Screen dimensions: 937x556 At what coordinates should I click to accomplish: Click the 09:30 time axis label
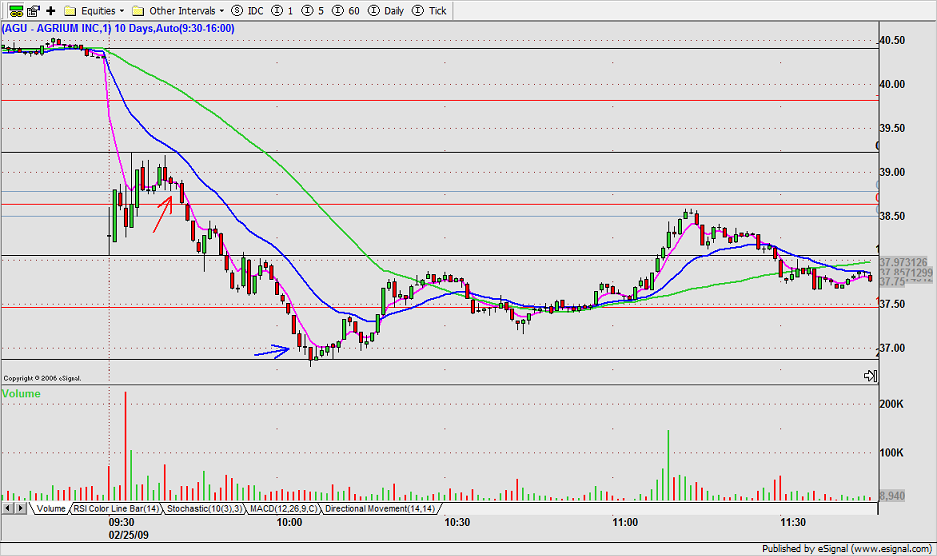121,523
